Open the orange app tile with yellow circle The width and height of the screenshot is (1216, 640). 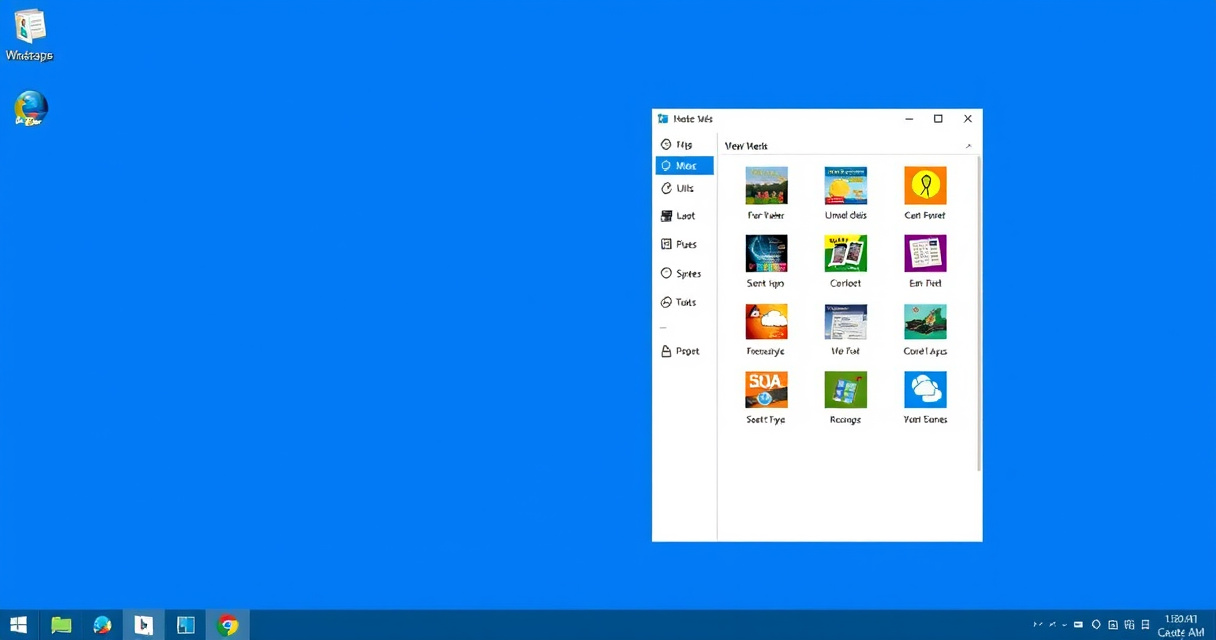pos(925,186)
